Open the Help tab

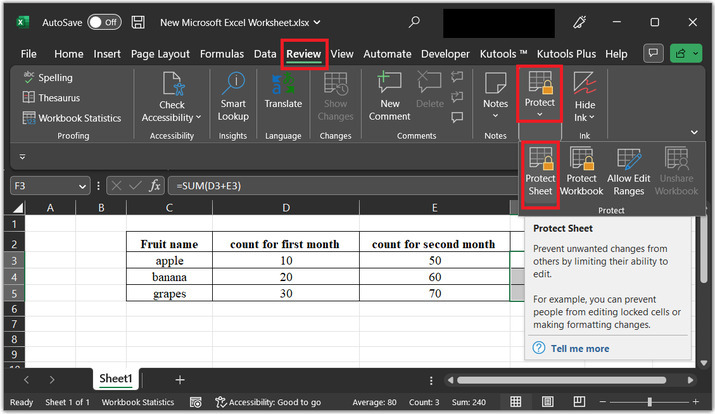tap(616, 54)
